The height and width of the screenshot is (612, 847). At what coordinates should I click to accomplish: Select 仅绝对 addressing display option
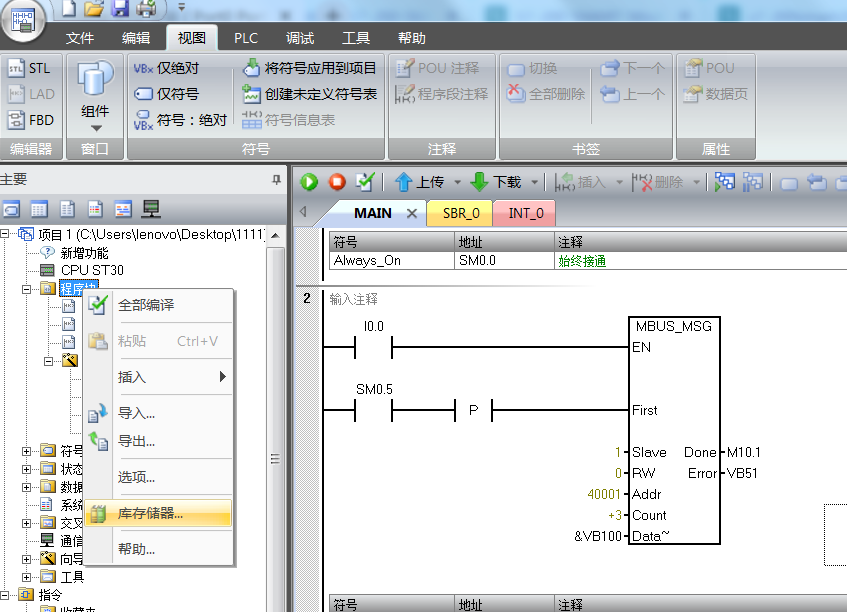coord(167,68)
